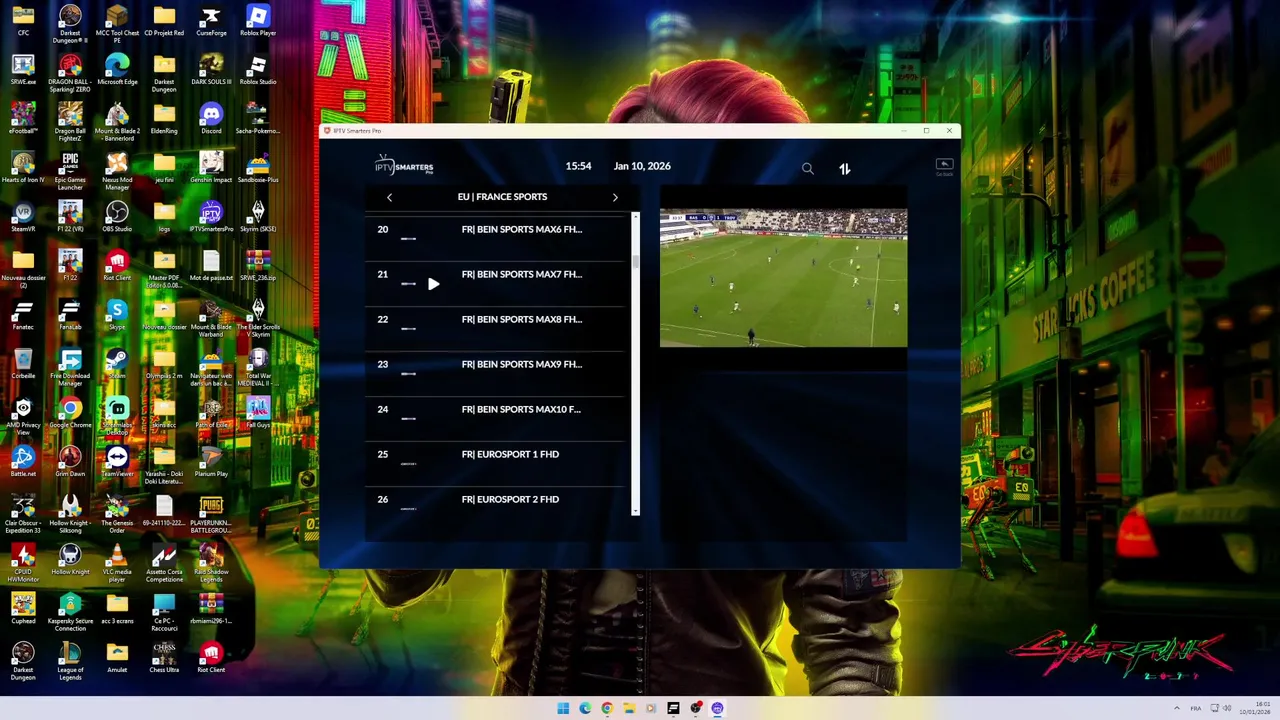Image resolution: width=1280 pixels, height=720 pixels.
Task: Select the Chess Ultra desktop icon
Action: pyautogui.click(x=164, y=658)
